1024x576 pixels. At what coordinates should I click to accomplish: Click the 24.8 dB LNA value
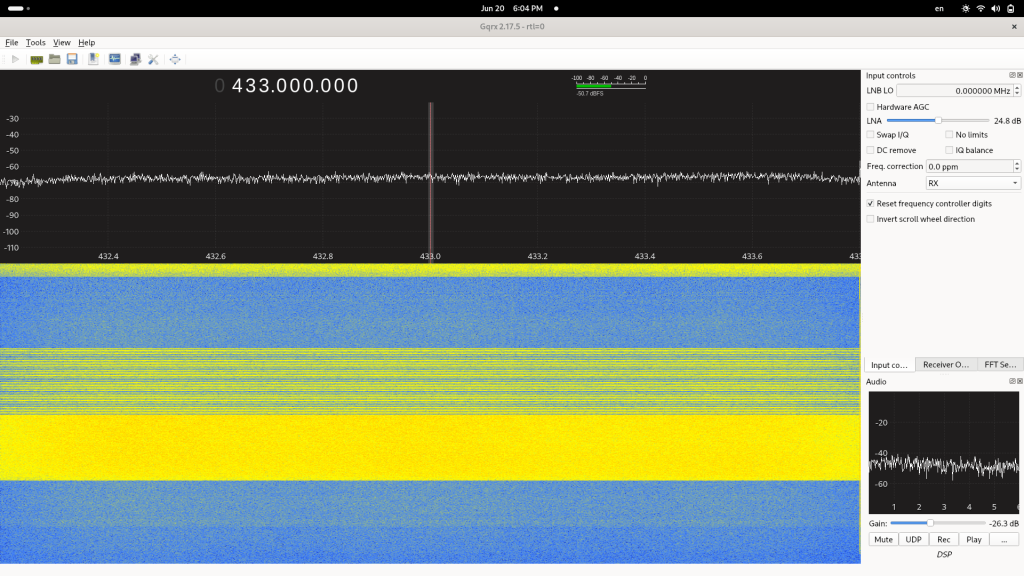1007,121
